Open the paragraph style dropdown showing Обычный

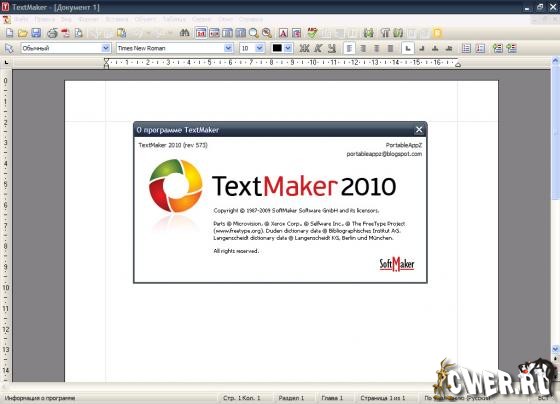pos(106,48)
